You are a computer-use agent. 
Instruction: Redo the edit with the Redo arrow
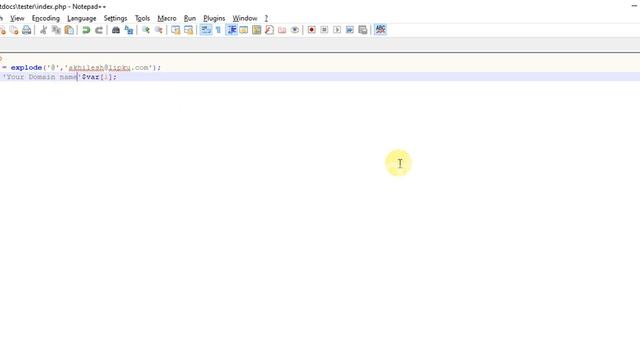tap(99, 30)
